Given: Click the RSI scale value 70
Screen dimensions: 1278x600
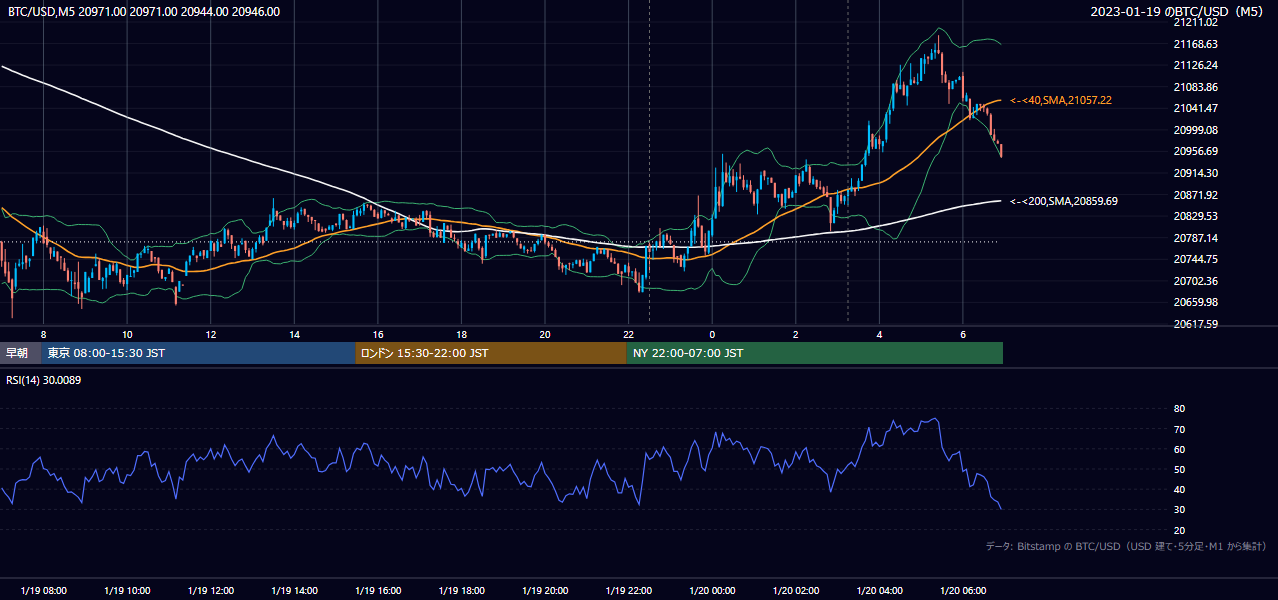Looking at the screenshot, I should click(x=1179, y=429).
